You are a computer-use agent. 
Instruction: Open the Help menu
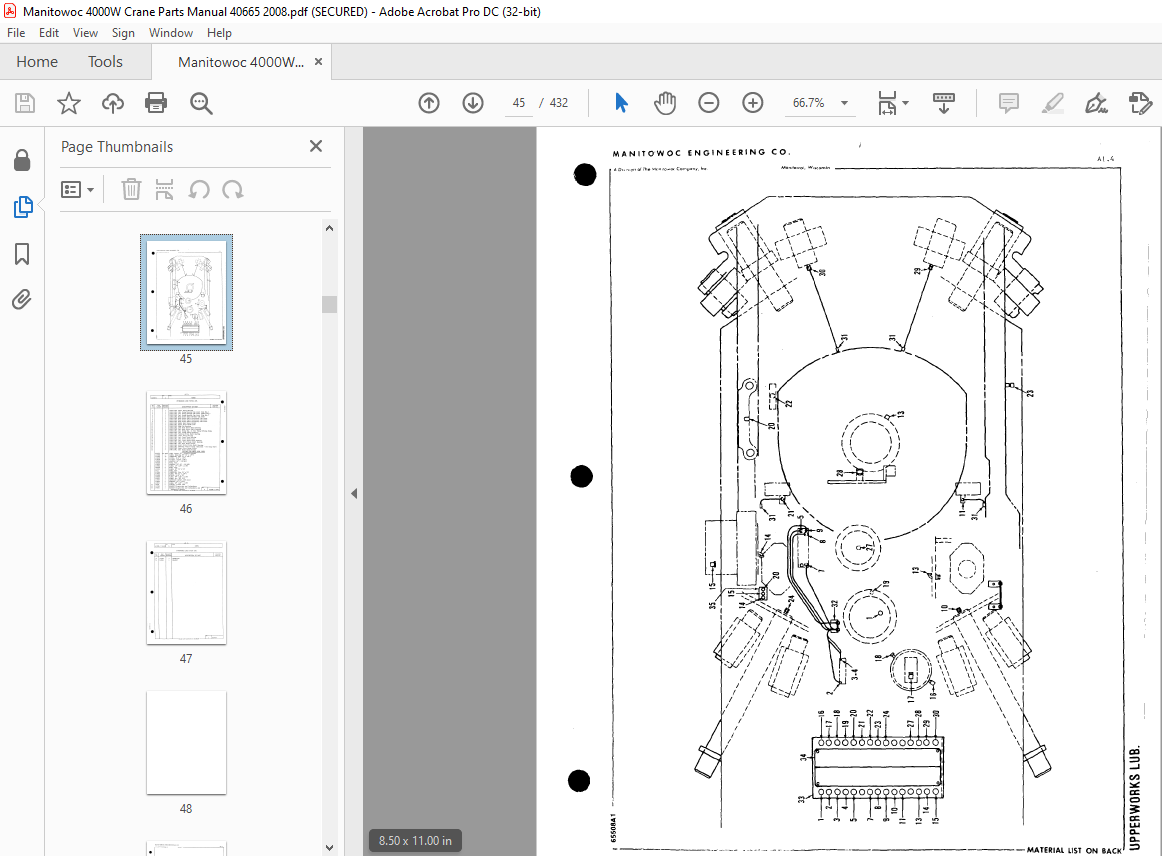pos(219,33)
